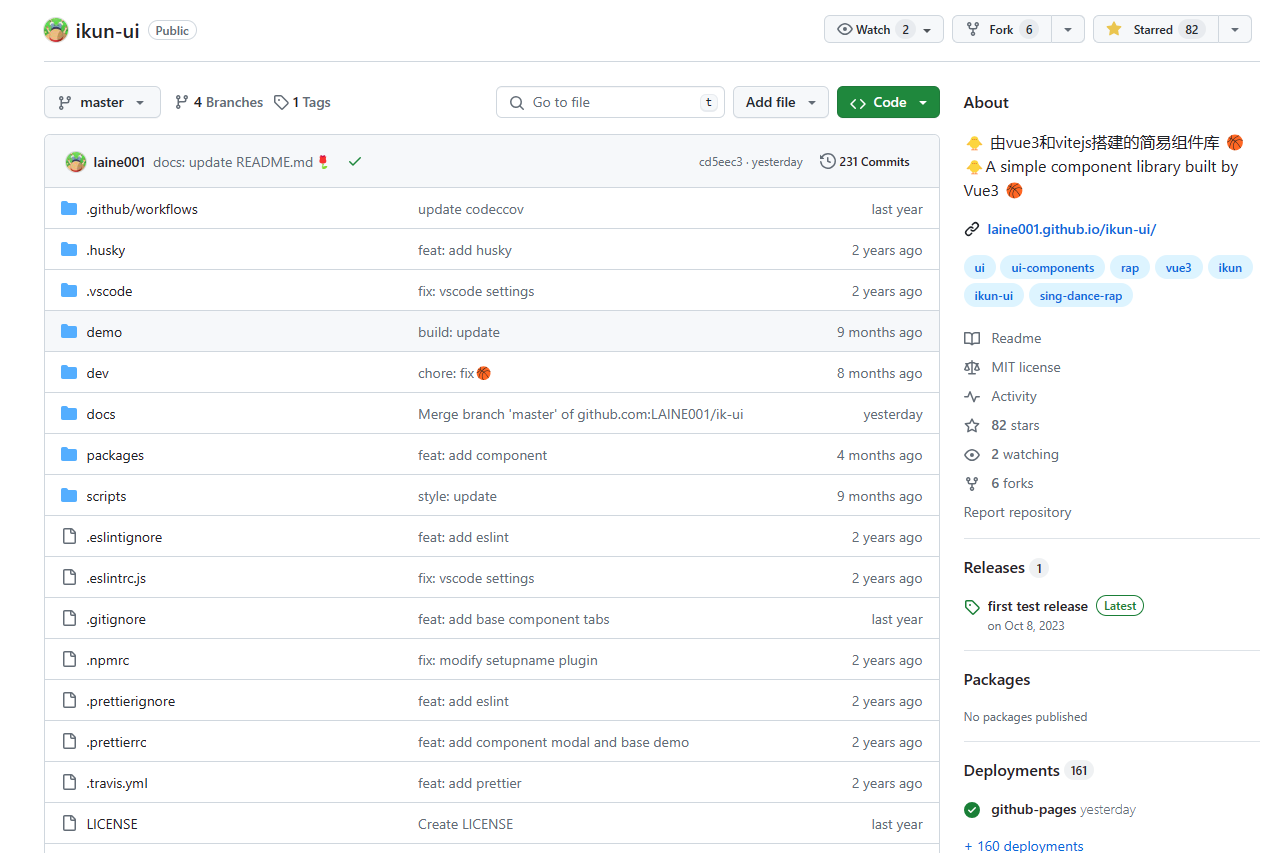
Task: Click the .vscode folder icon
Action: (69, 291)
